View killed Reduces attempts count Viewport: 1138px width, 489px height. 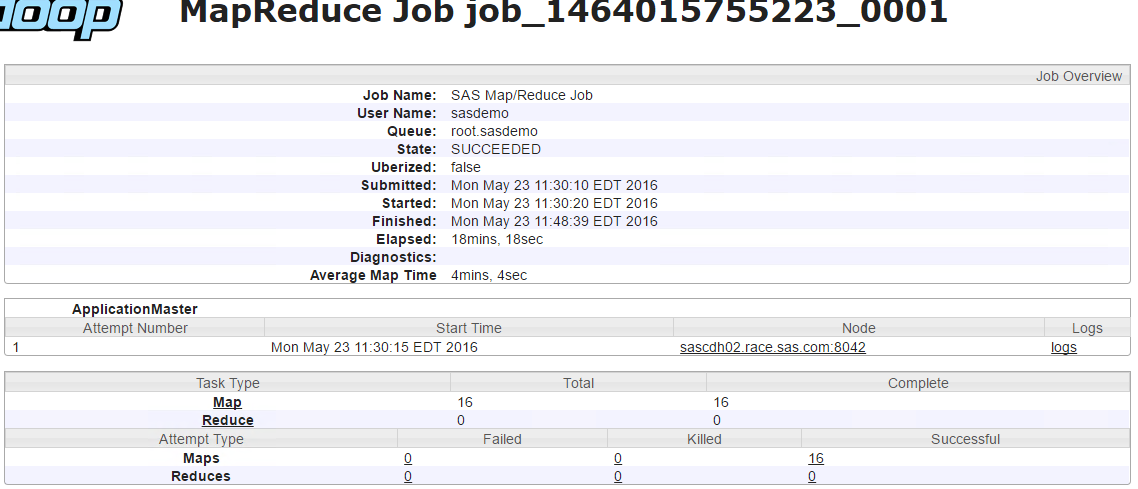[x=618, y=476]
